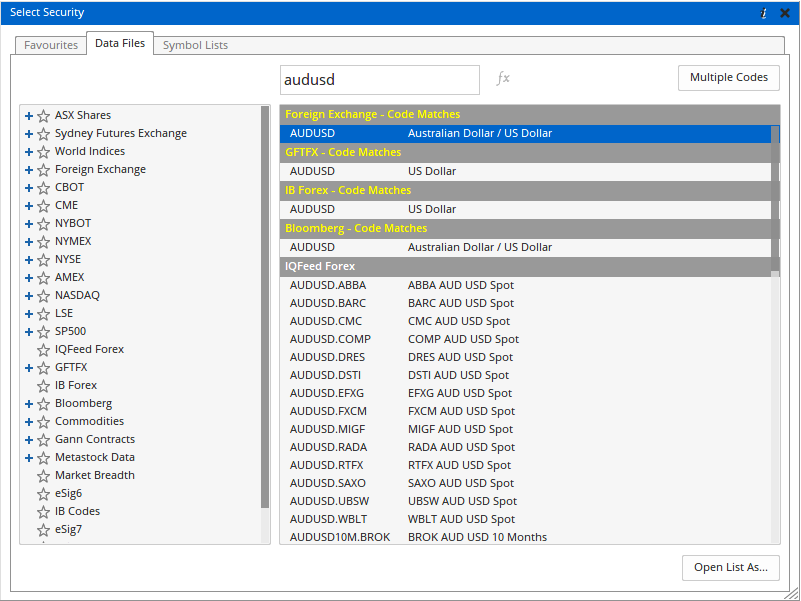
Task: Toggle favourite star beside NYSE
Action: tap(43, 260)
